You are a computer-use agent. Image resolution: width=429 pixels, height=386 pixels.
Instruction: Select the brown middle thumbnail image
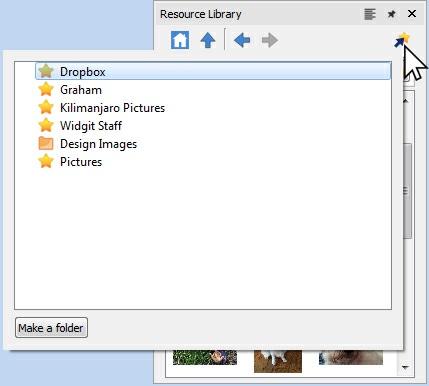(278, 361)
